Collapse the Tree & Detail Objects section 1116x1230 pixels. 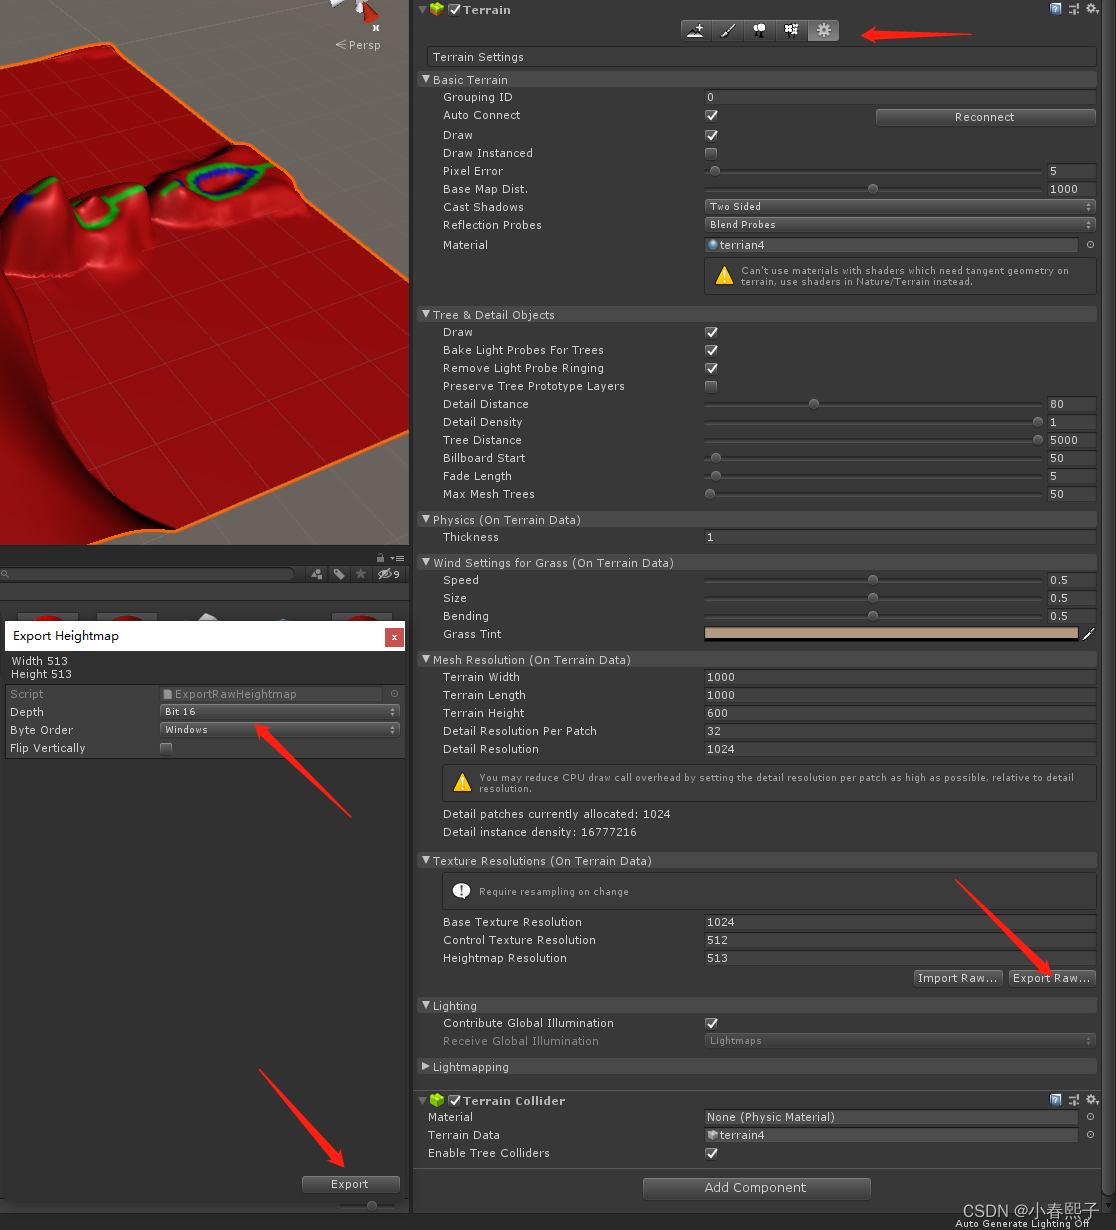click(x=425, y=314)
